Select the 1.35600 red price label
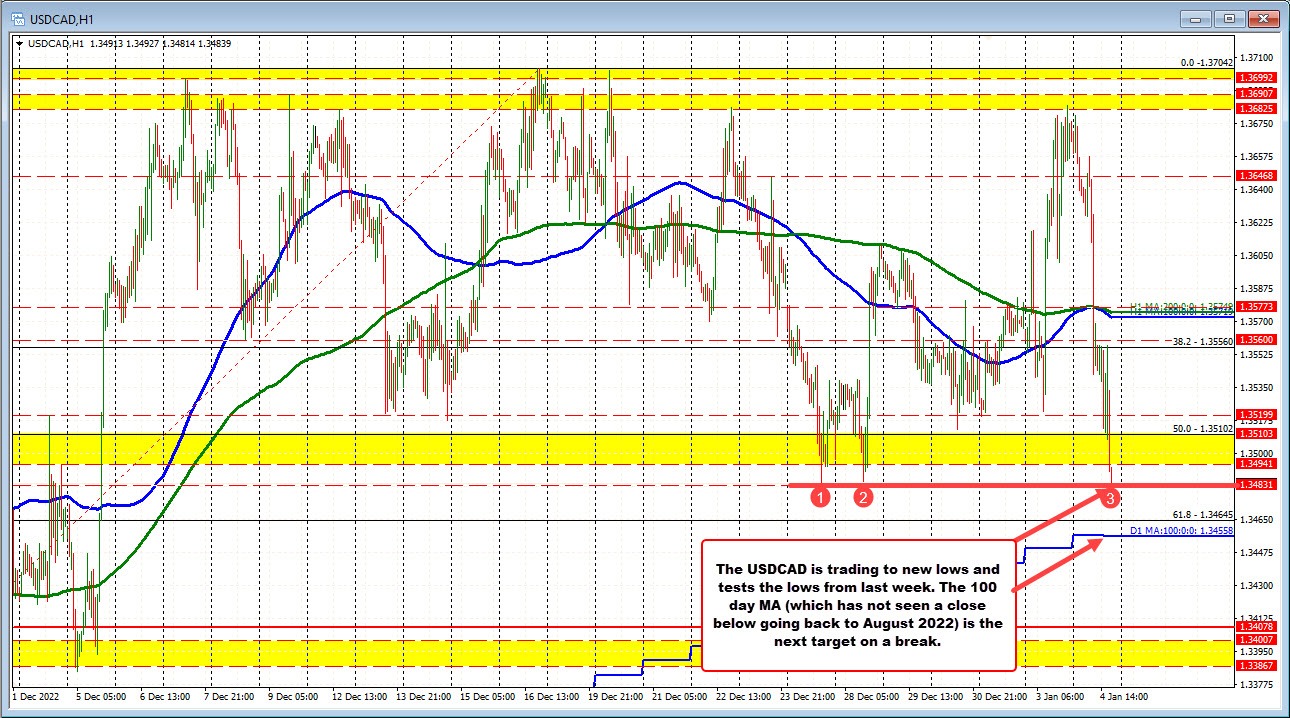 [x=1255, y=339]
